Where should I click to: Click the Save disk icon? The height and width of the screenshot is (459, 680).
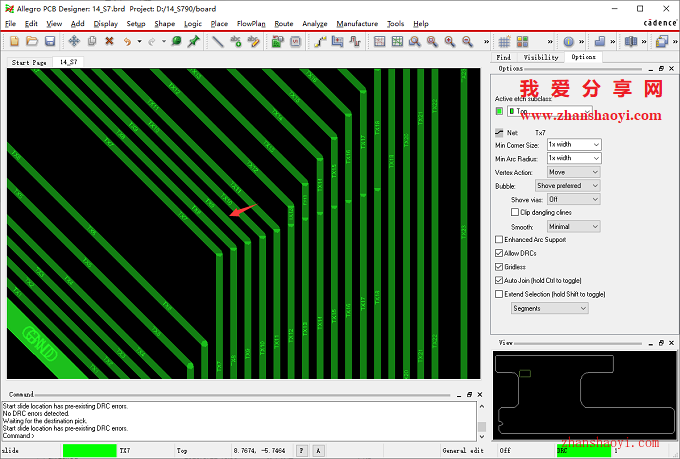50,41
